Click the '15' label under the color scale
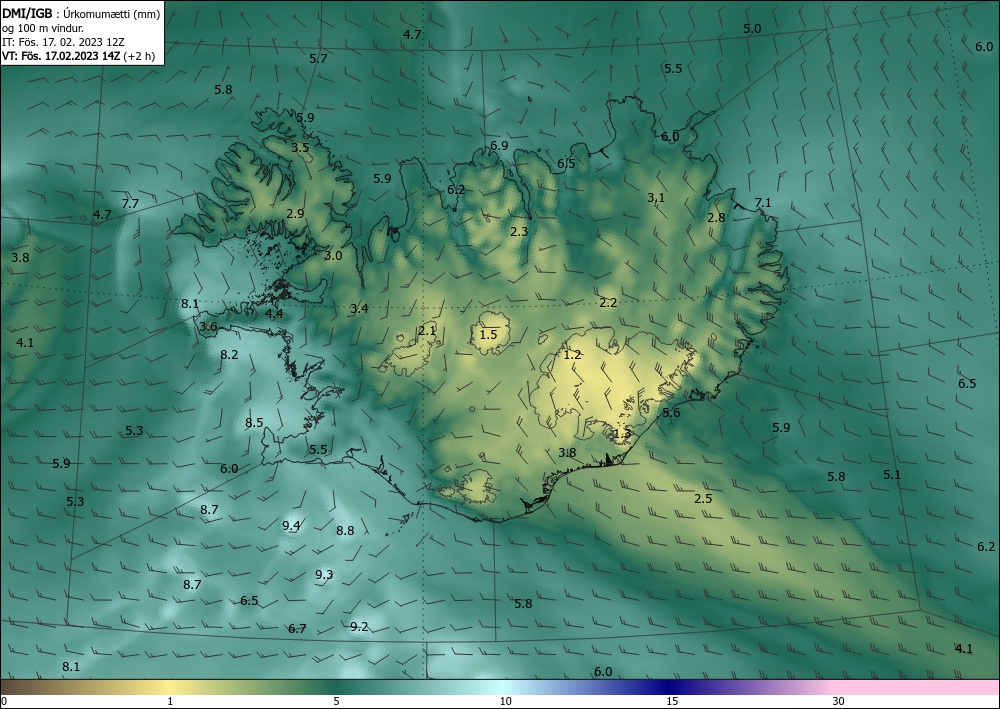The image size is (1000, 709). pyautogui.click(x=672, y=701)
